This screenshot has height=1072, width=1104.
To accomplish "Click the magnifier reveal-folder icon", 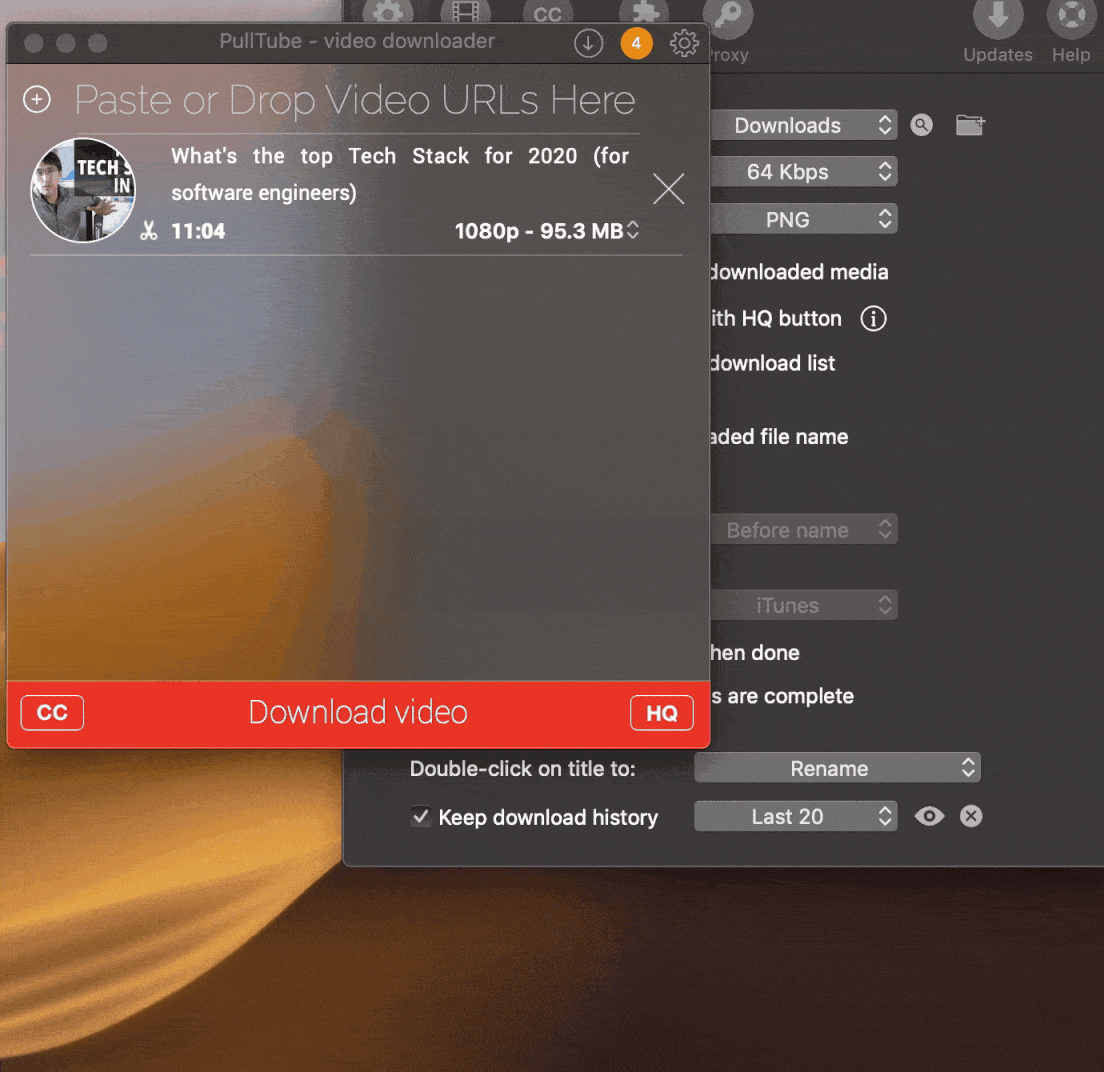I will click(x=921, y=125).
